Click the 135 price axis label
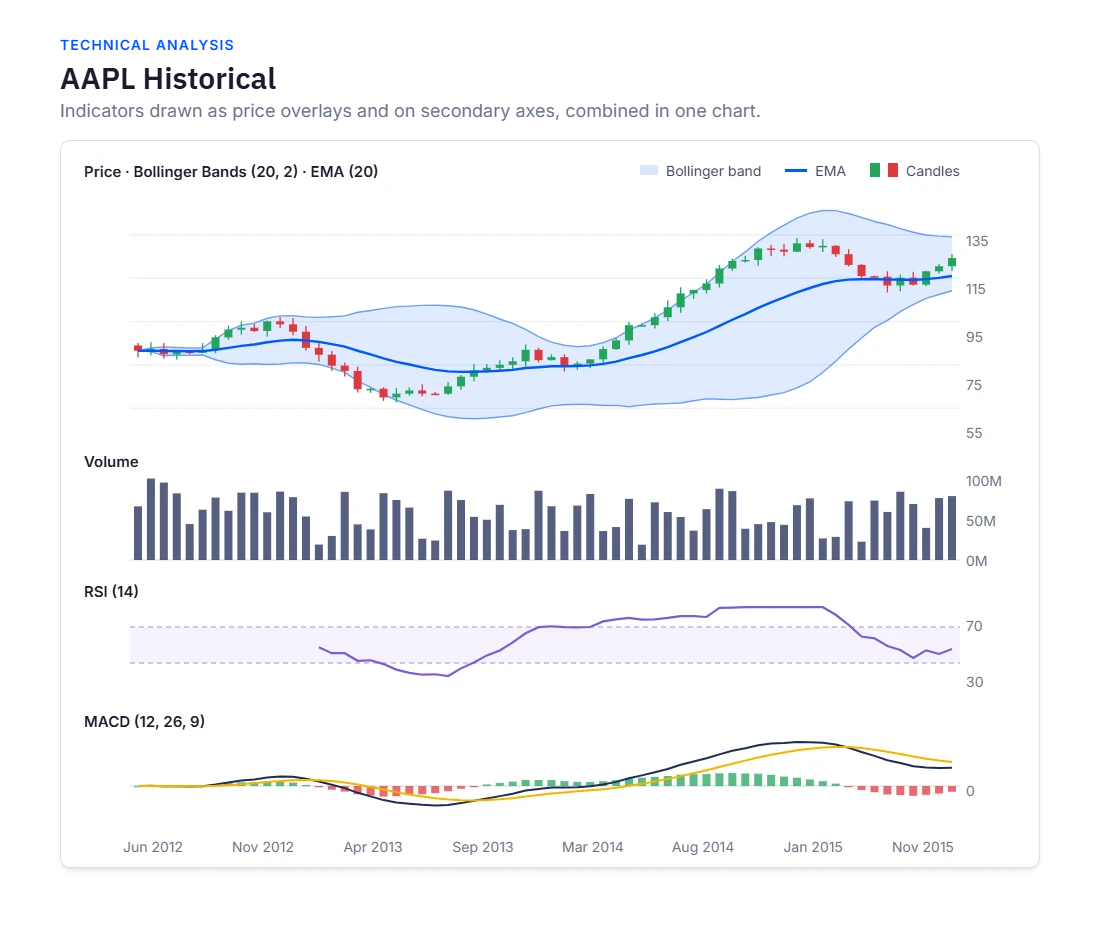 pos(977,241)
